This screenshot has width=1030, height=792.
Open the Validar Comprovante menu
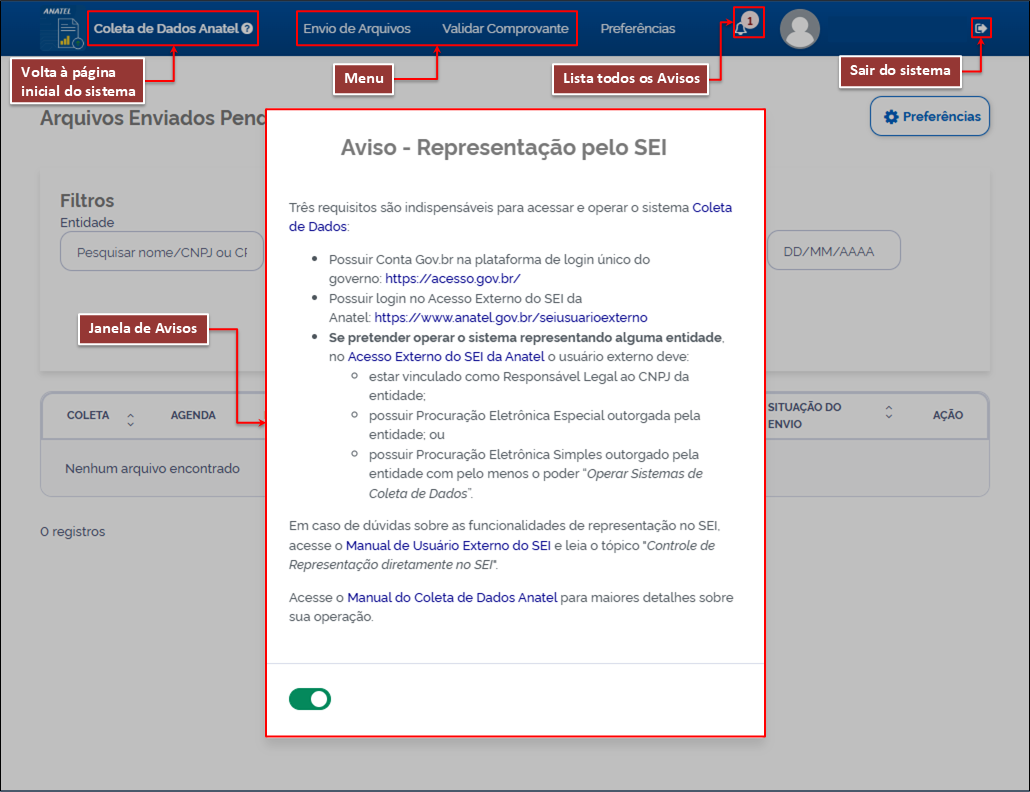(505, 29)
